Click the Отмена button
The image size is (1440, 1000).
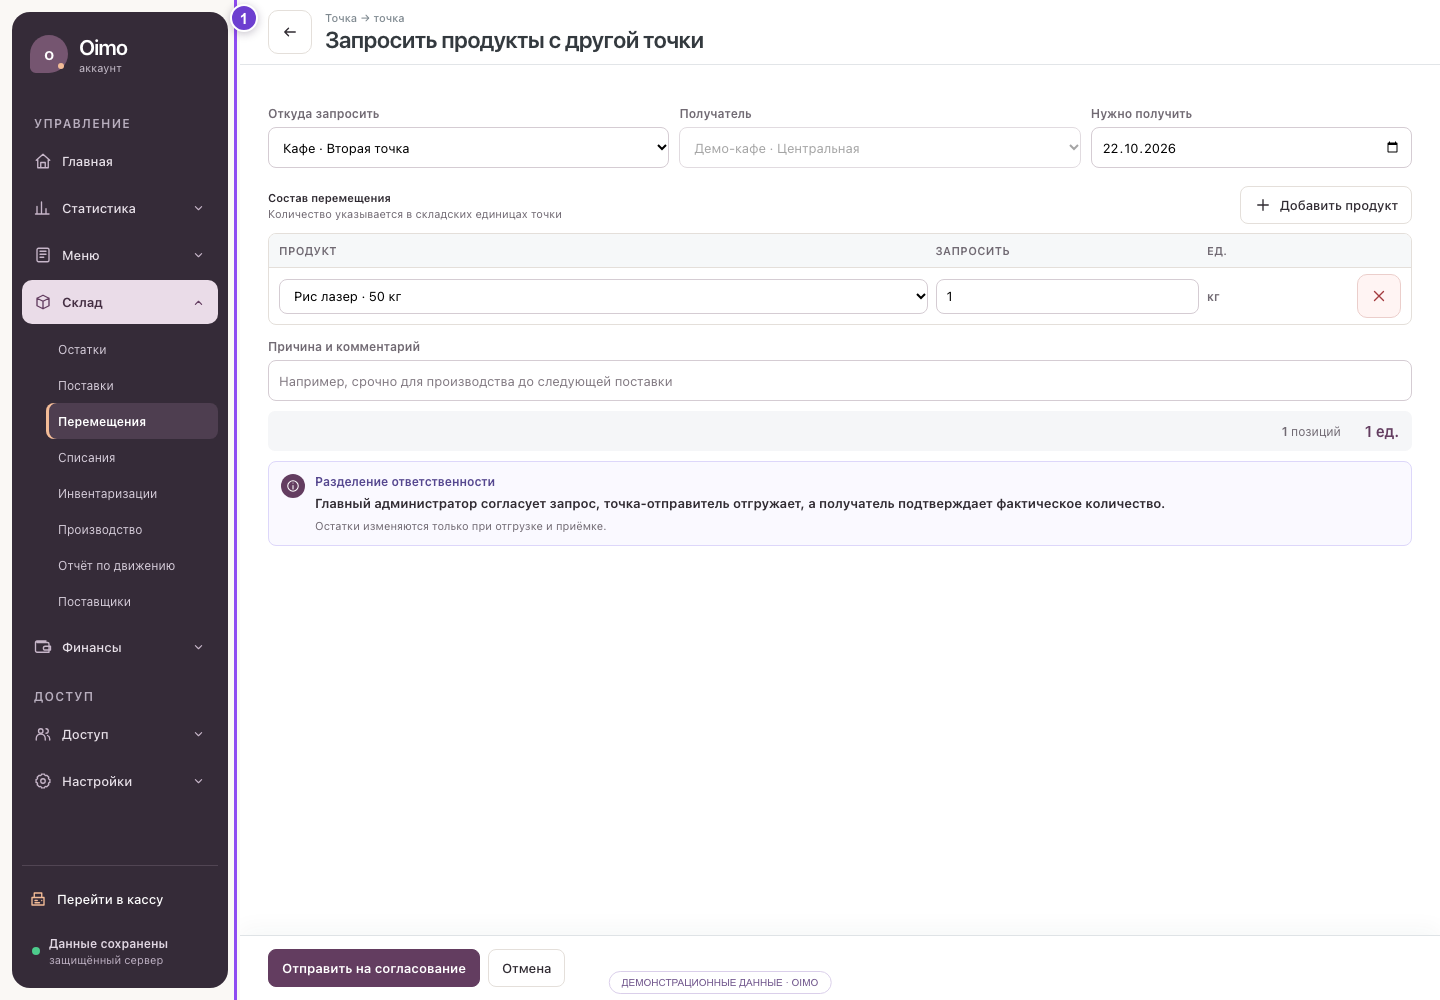526,968
